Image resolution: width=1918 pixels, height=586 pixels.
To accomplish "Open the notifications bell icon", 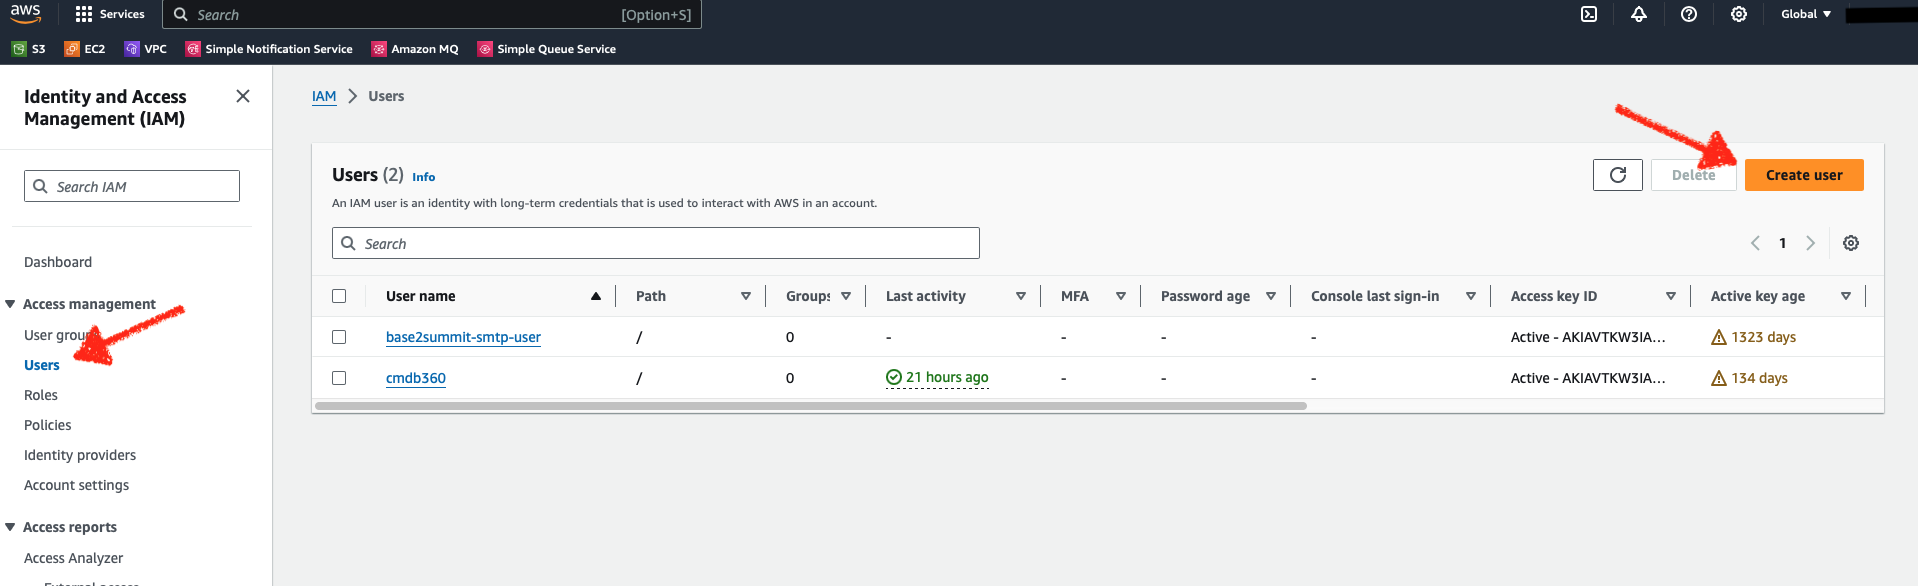I will click(1639, 14).
